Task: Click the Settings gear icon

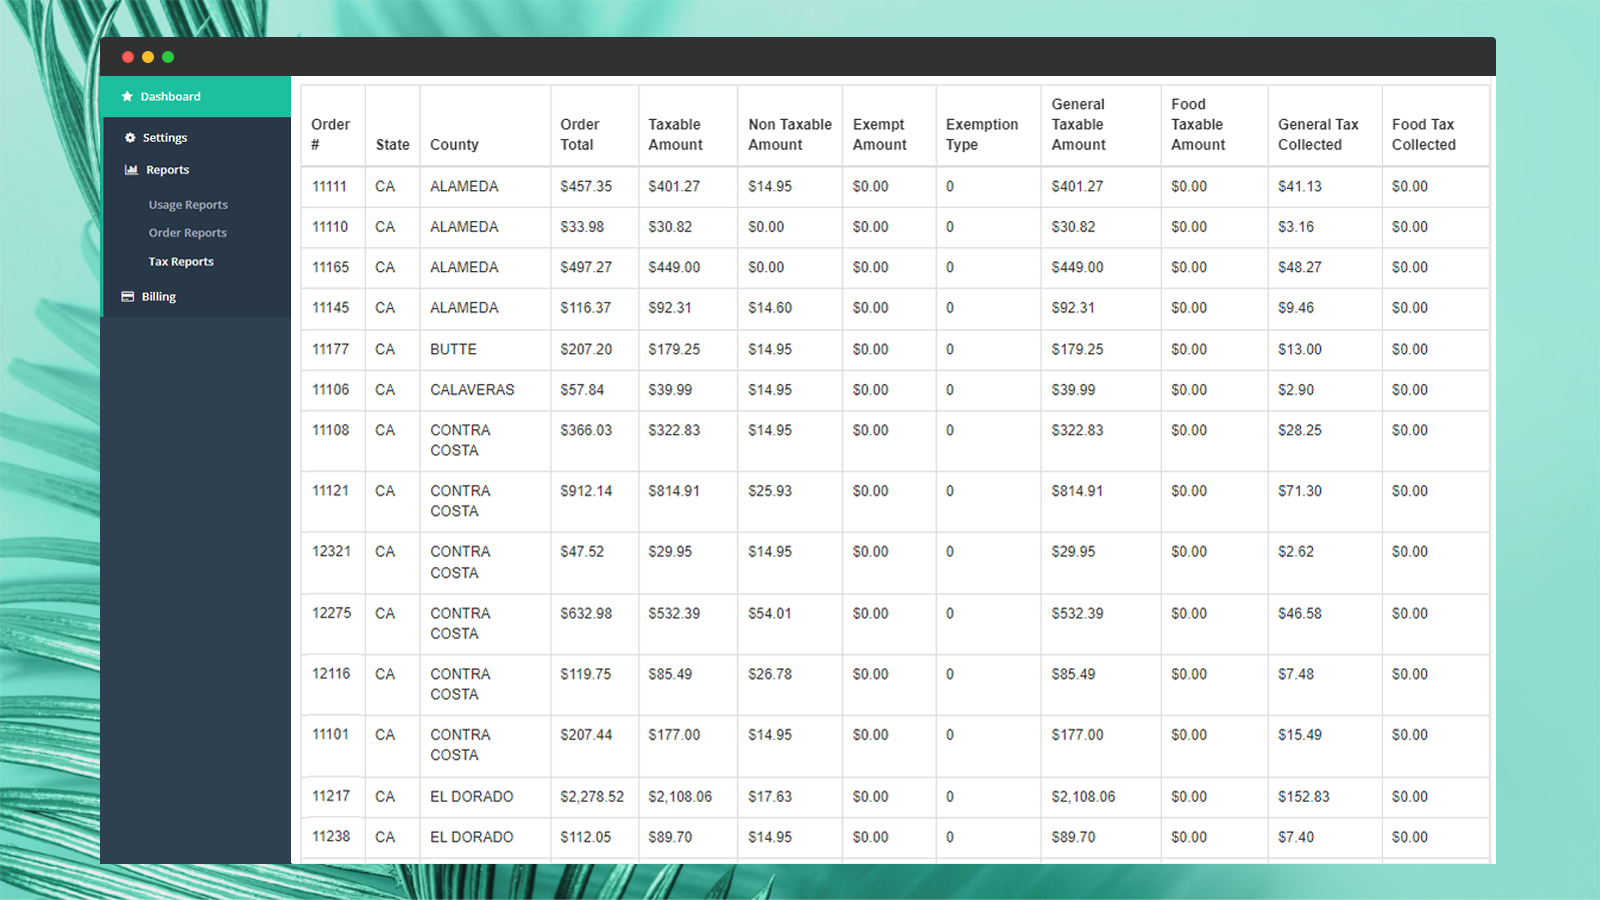Action: click(130, 138)
